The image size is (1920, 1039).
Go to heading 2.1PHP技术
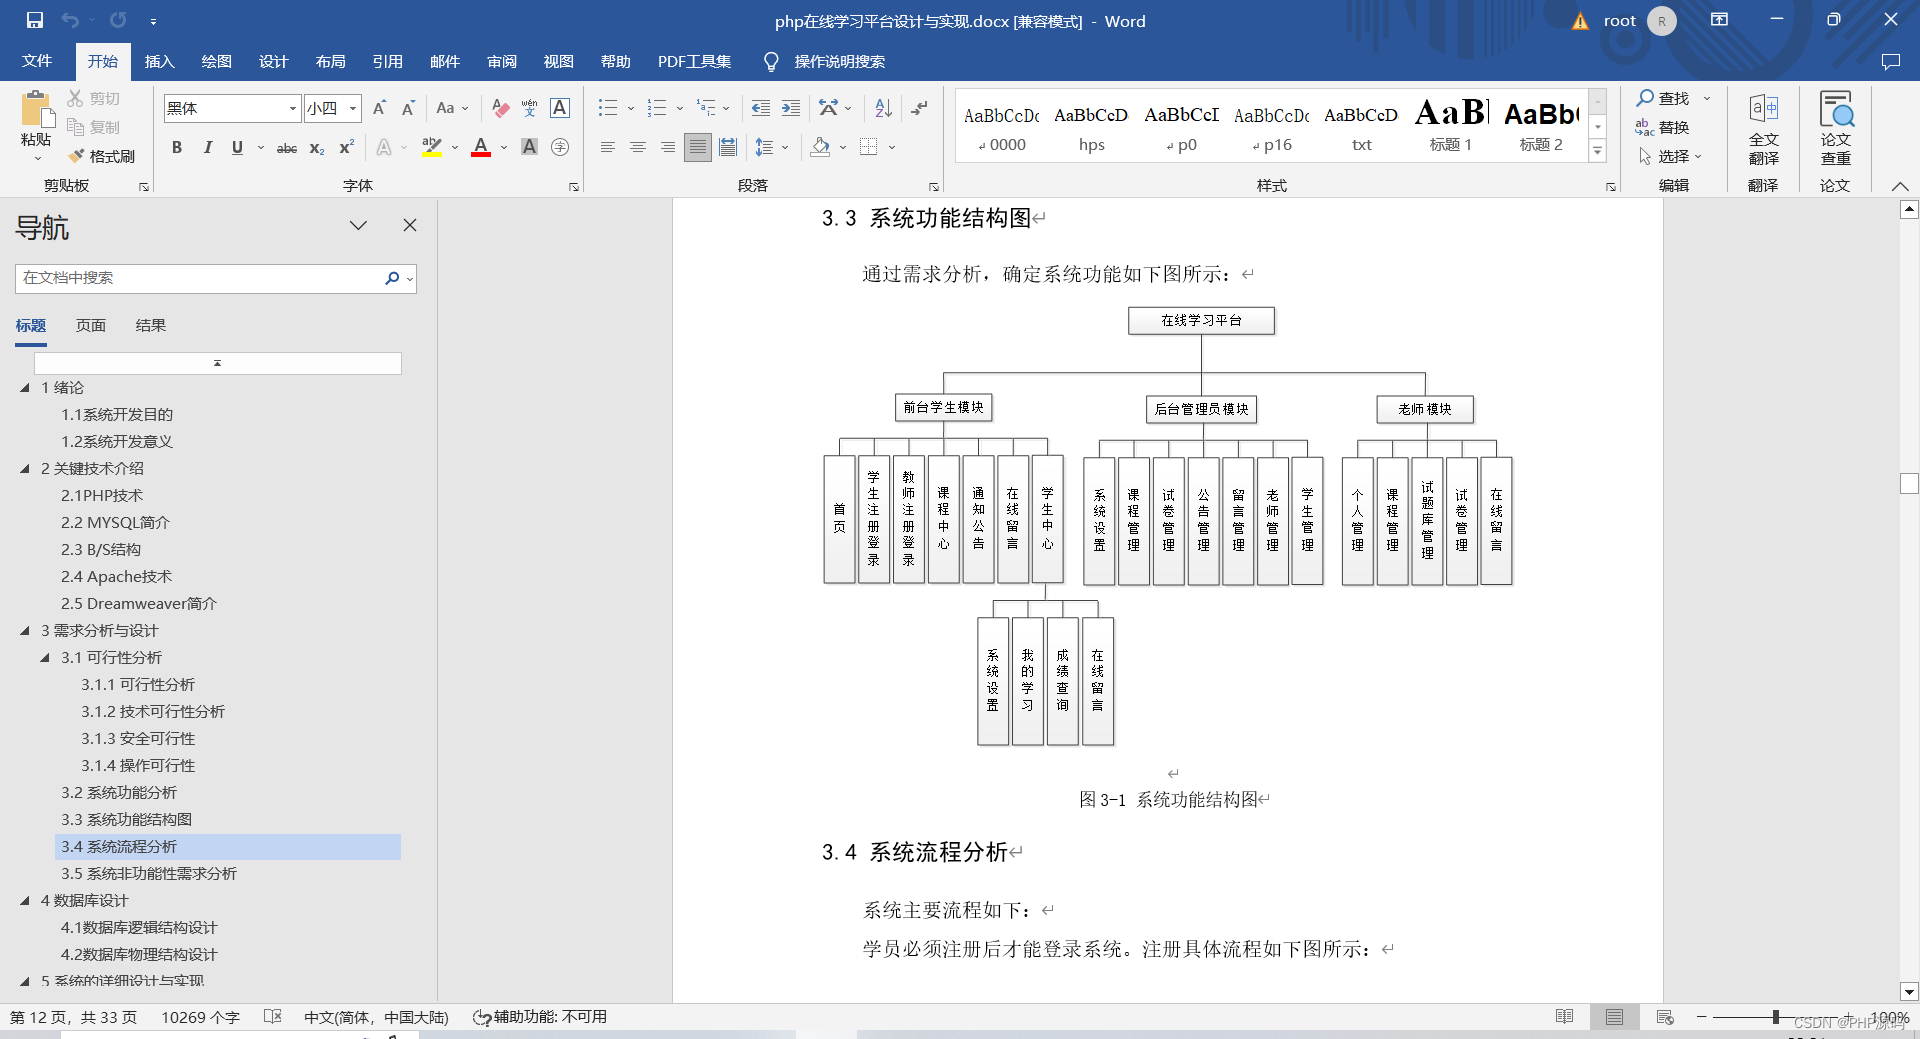click(102, 496)
